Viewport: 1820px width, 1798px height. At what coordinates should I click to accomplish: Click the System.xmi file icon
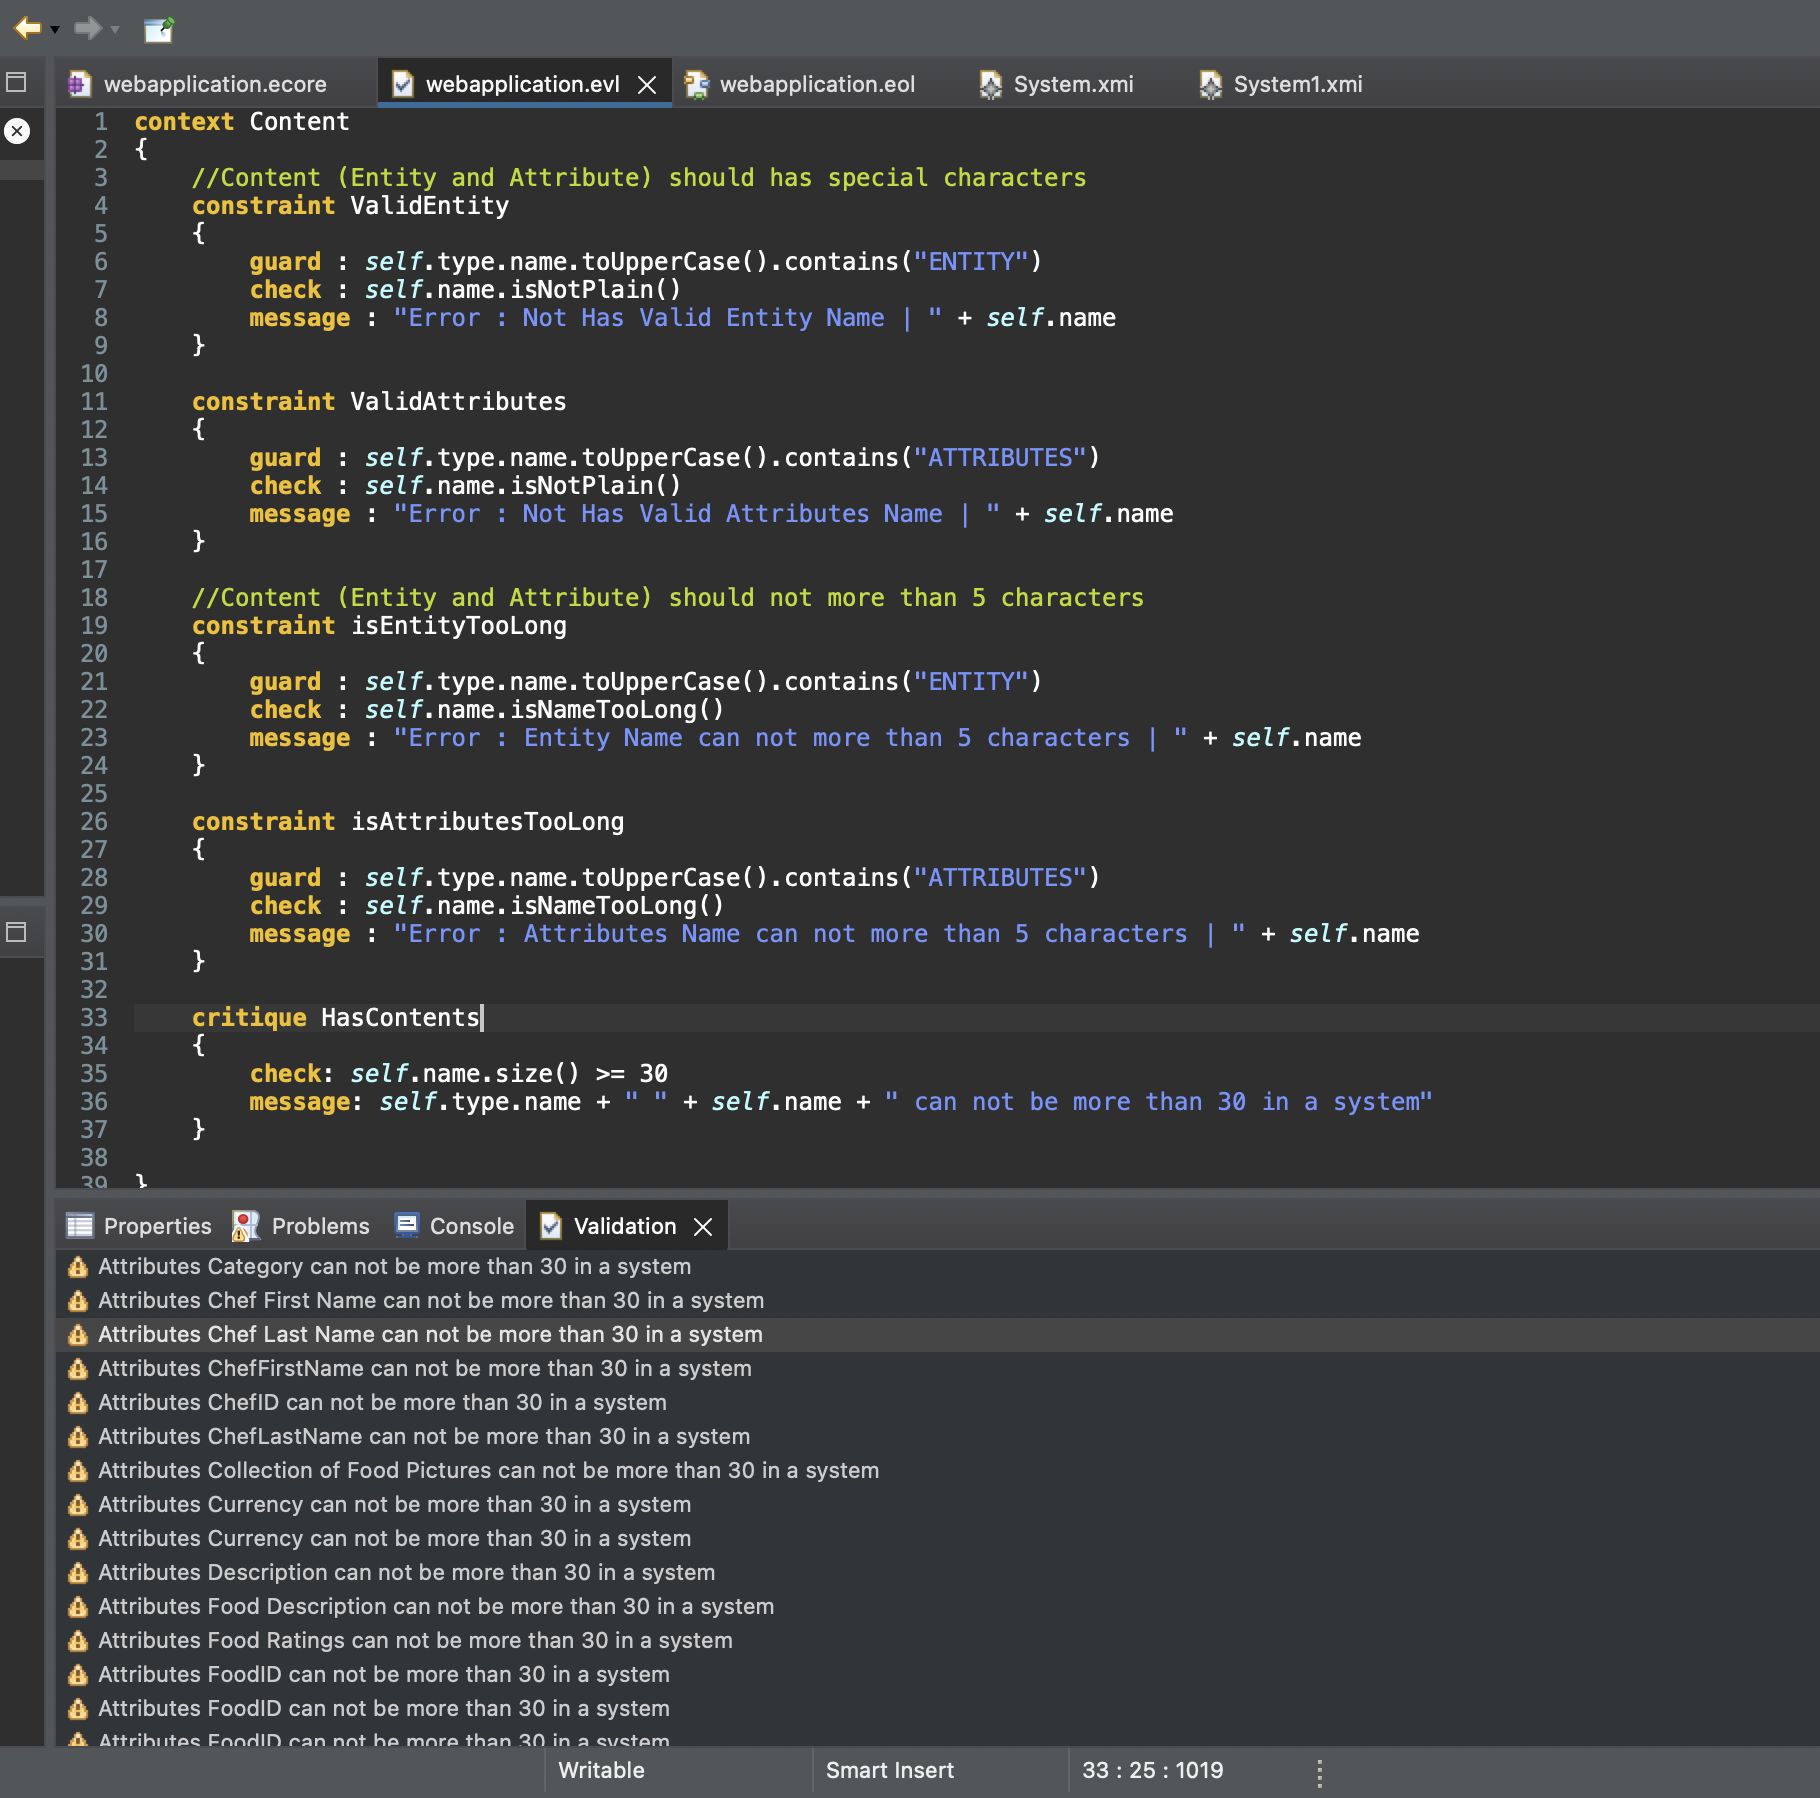point(990,84)
